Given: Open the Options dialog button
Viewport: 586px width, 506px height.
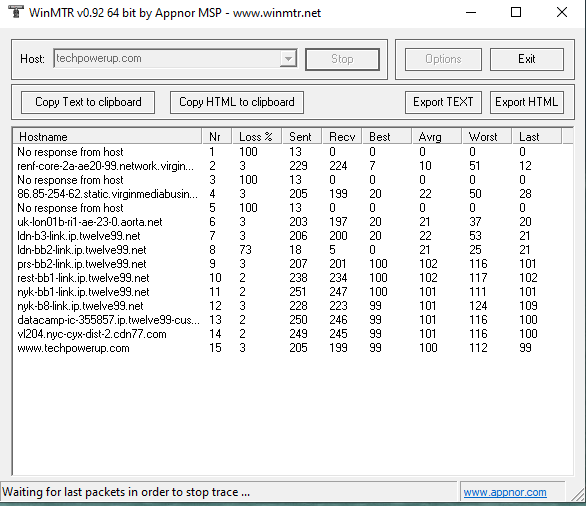Looking at the screenshot, I should pos(443,59).
